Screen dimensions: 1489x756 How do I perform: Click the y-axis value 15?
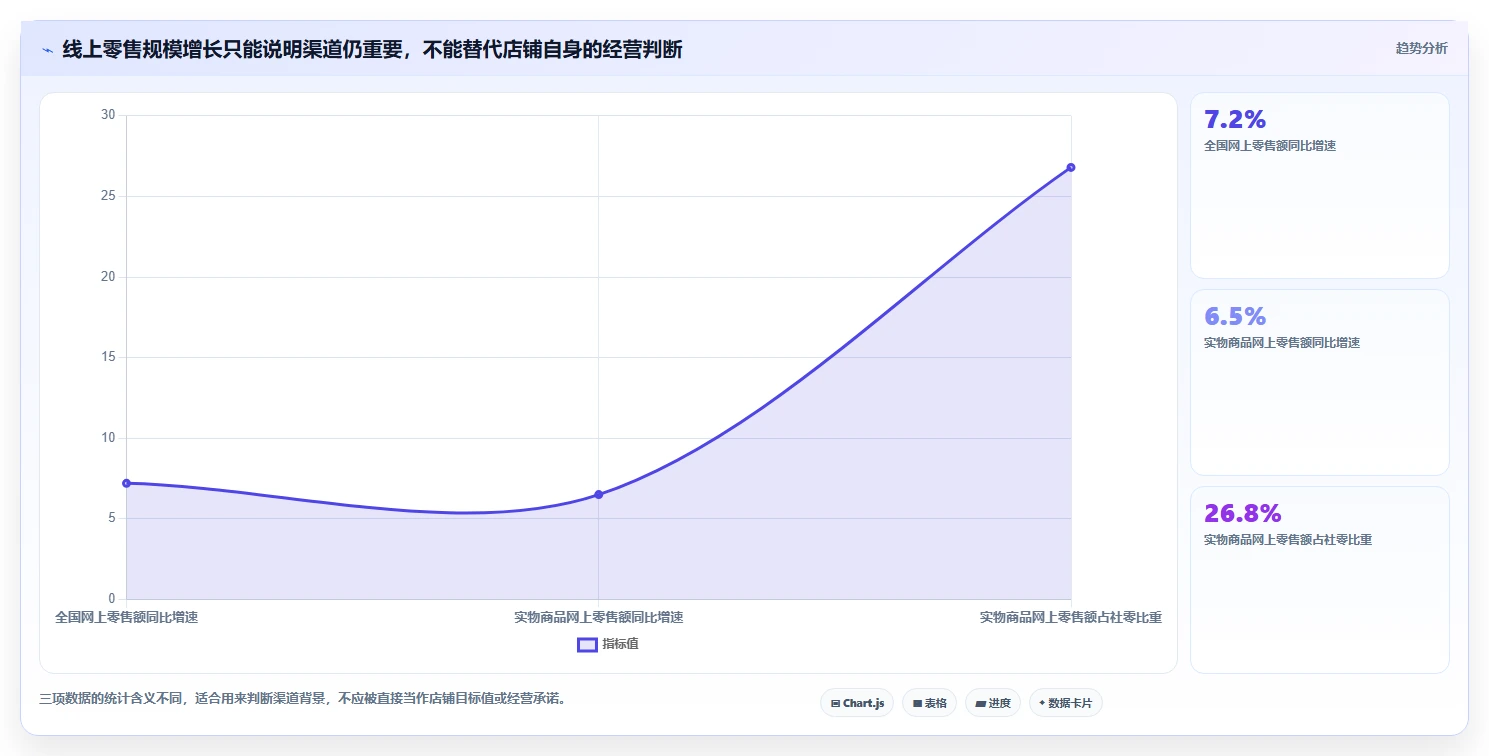click(x=108, y=357)
